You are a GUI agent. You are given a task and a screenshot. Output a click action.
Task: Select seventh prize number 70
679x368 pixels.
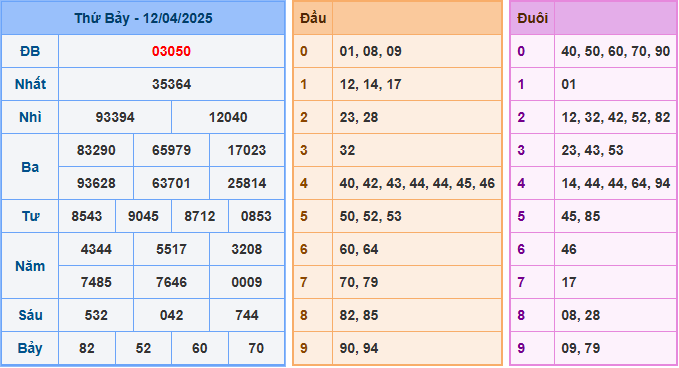256,348
